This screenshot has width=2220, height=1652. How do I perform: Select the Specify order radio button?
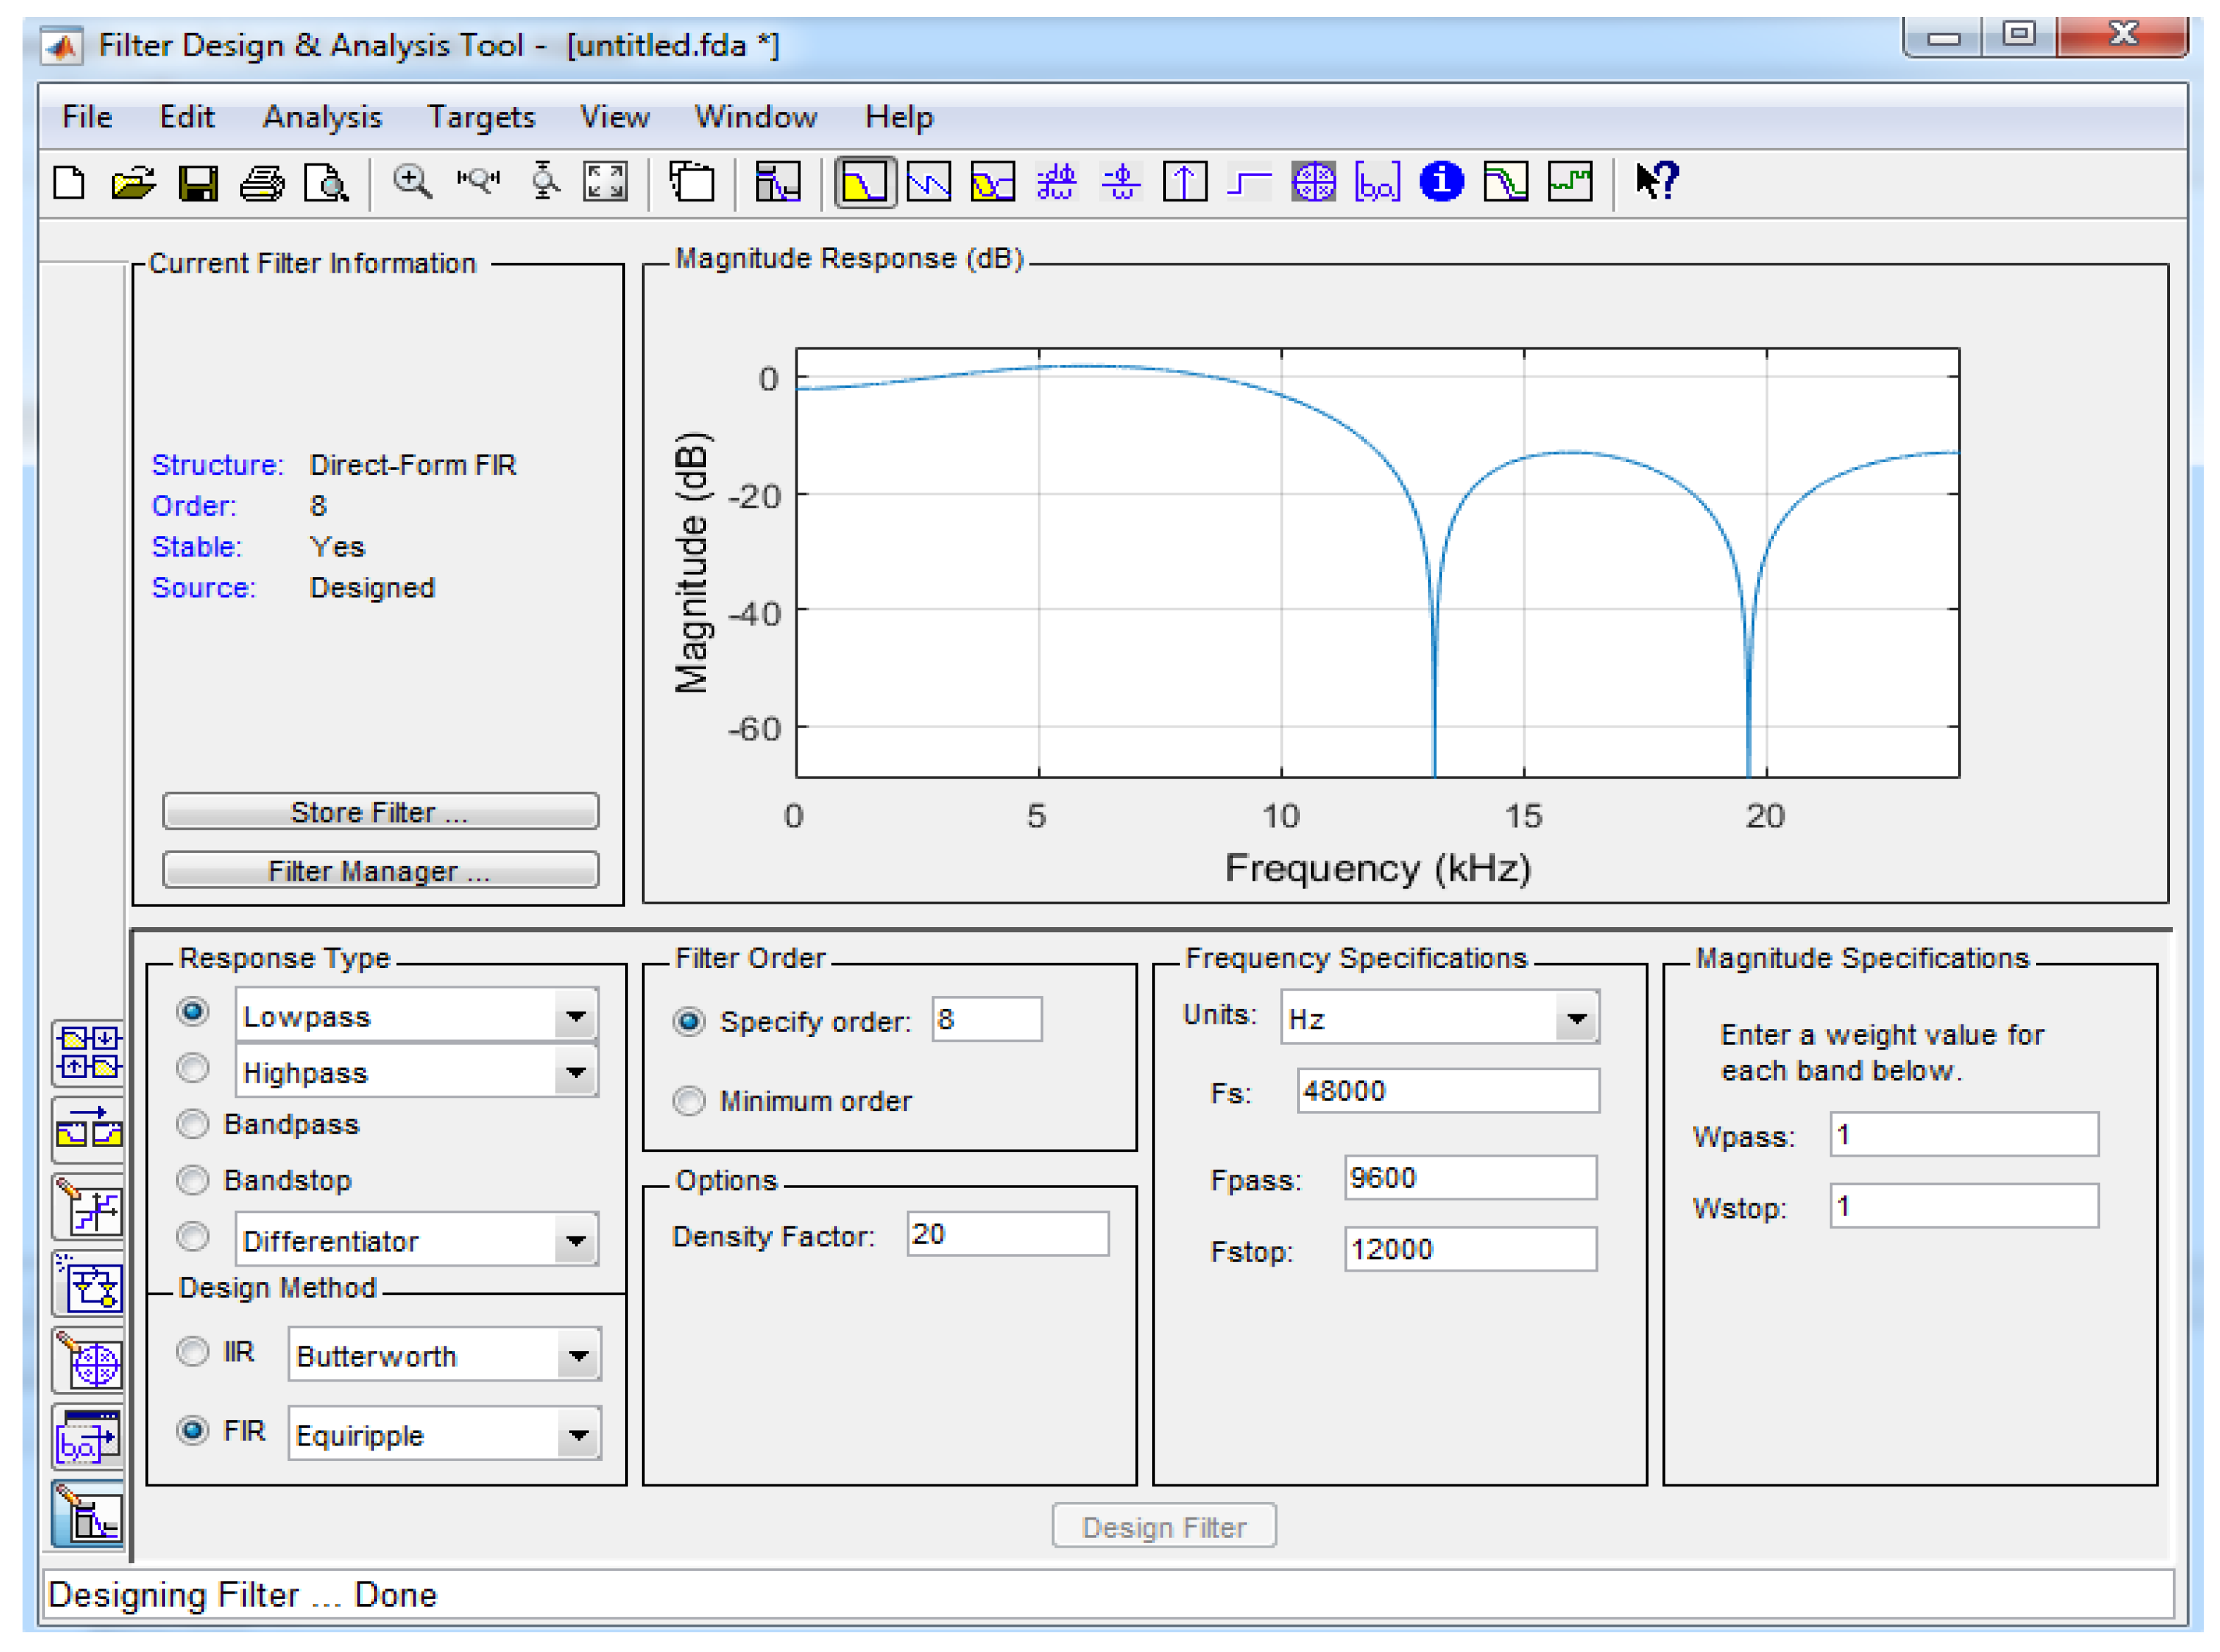point(689,1022)
